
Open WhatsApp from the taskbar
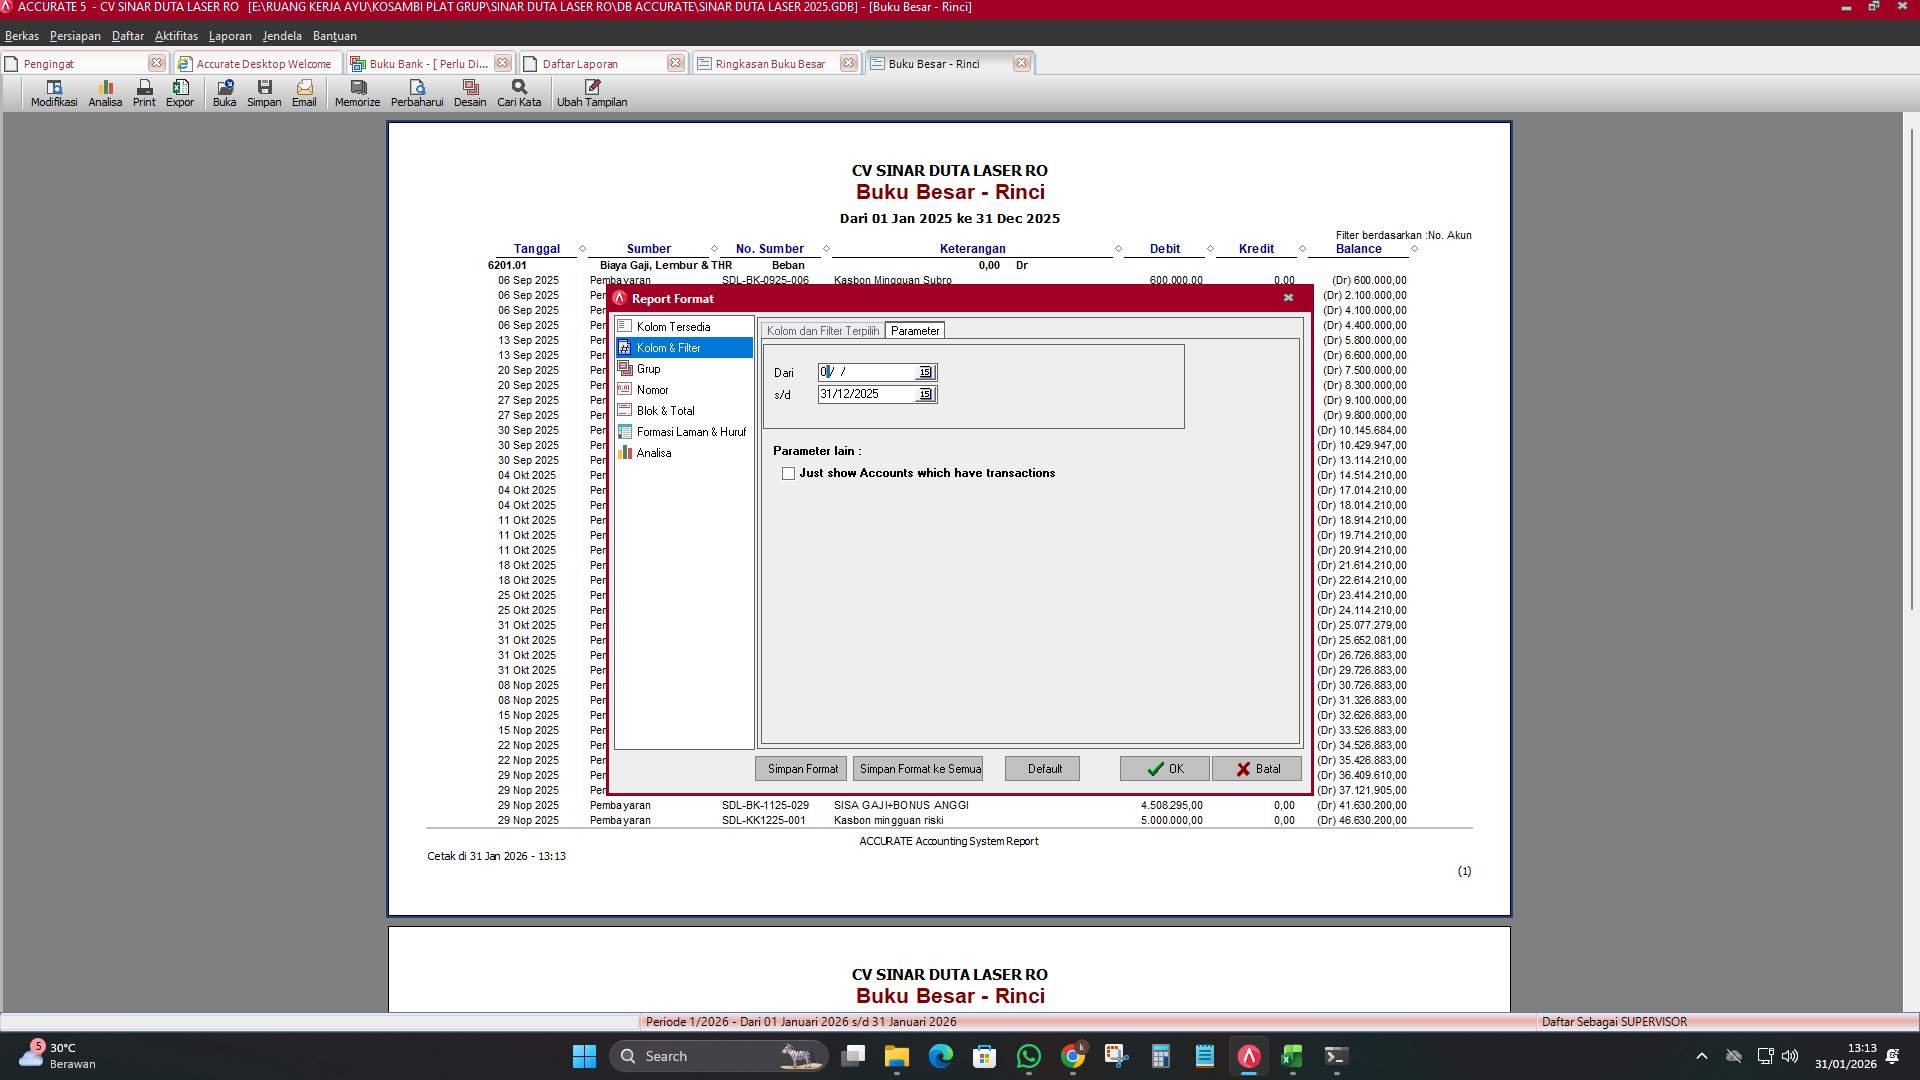(1028, 1057)
